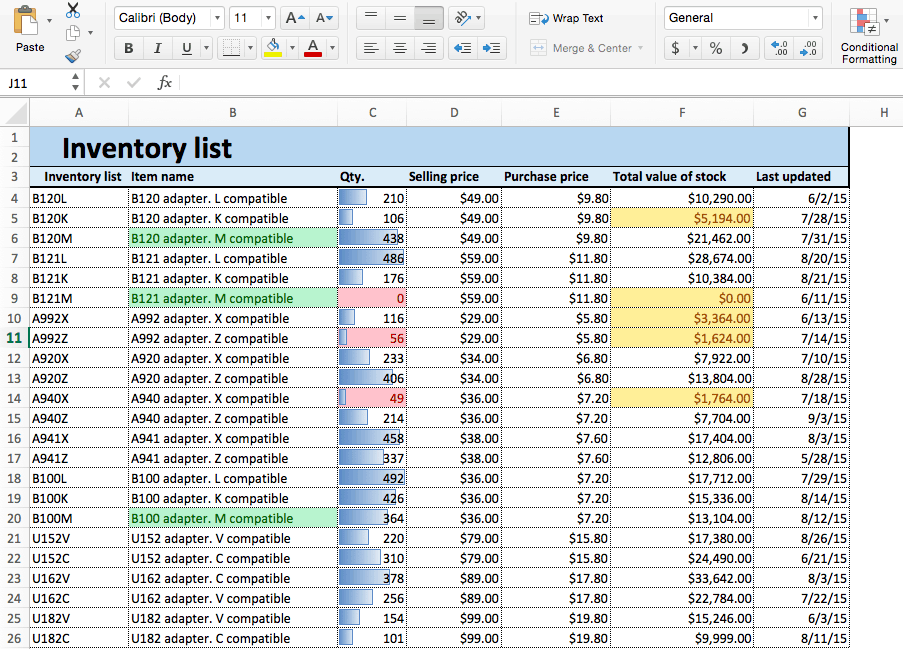The height and width of the screenshot is (649, 903).
Task: Center align text horizontally
Action: coord(400,48)
